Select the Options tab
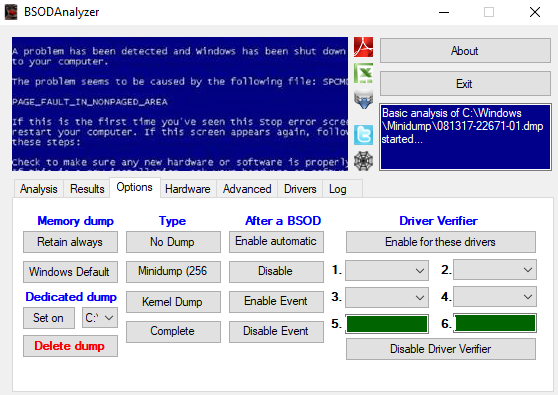Screen dimensions: 558x395 (x=135, y=187)
